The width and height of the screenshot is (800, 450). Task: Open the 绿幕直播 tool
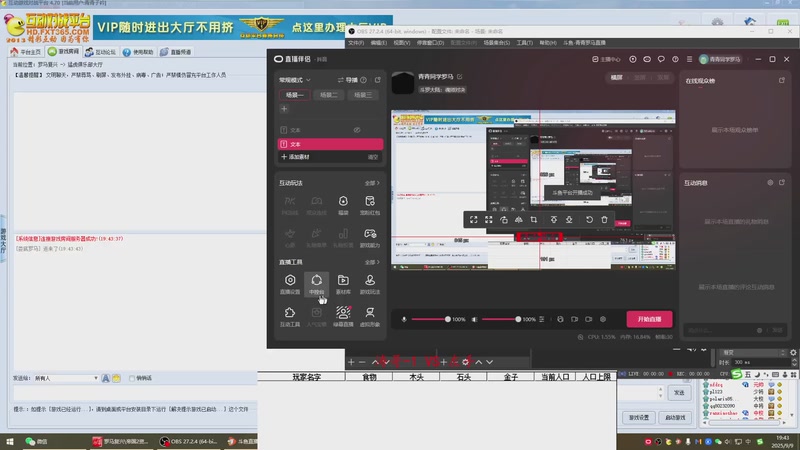343,316
